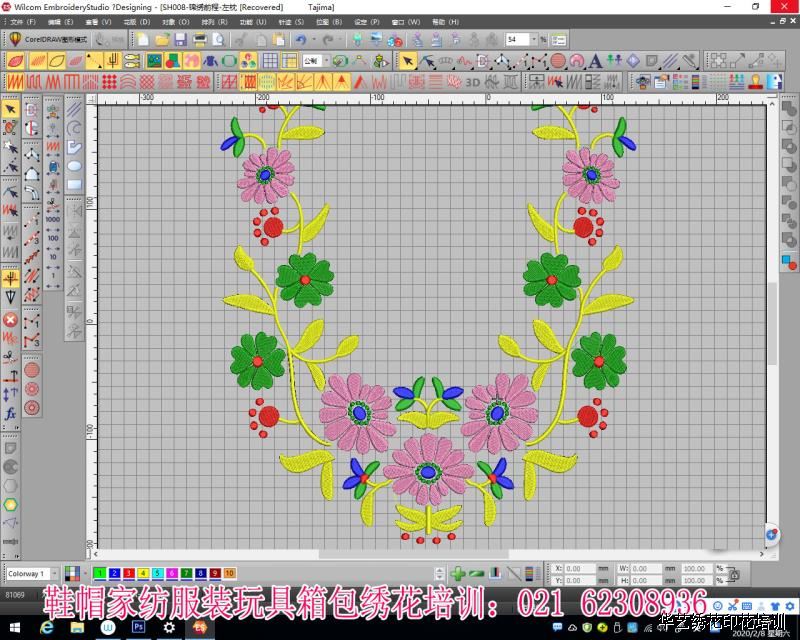Pick thread color 6 magenta swatch
Viewport: 800px width, 640px height.
point(172,573)
